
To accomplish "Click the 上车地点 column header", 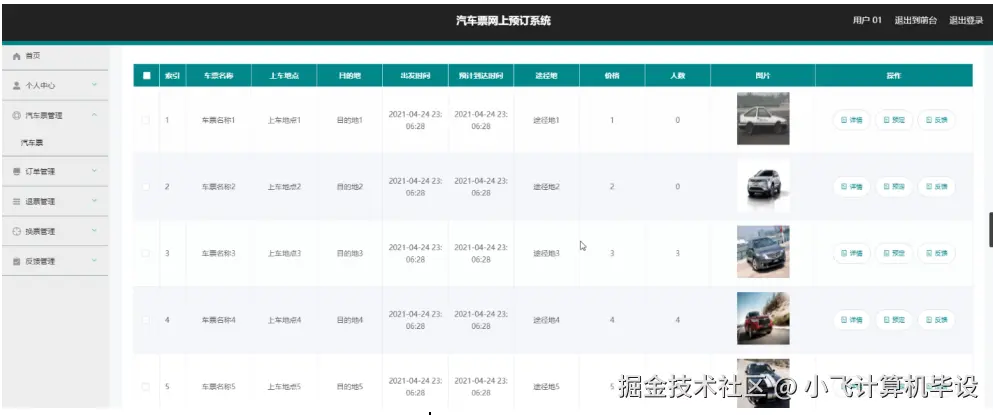I will click(284, 75).
